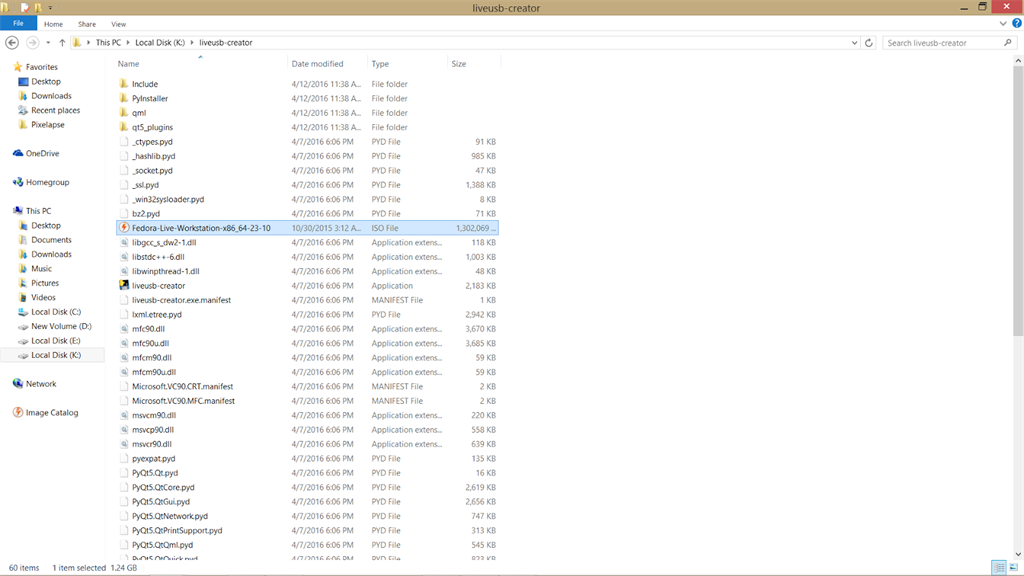Open Help question mark icon
Screen dimensions: 1024x576
(x=1017, y=24)
